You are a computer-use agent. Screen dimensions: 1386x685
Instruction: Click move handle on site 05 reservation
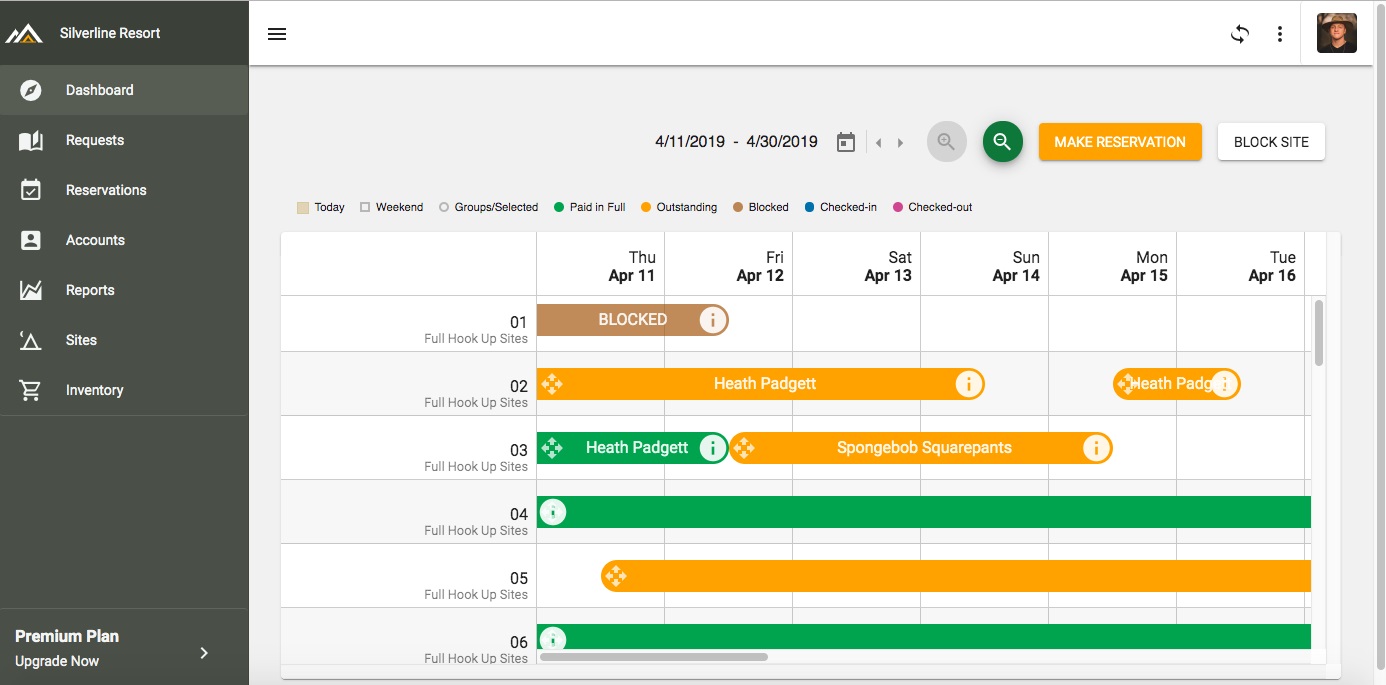(x=616, y=576)
